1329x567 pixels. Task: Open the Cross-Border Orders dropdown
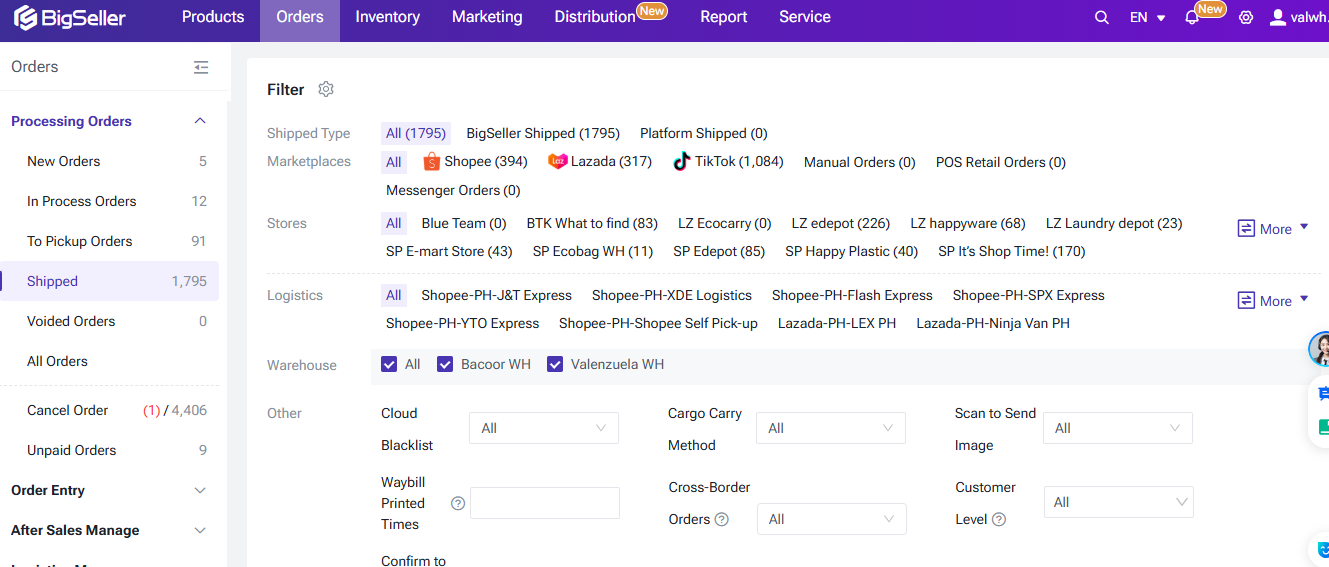[x=832, y=519]
